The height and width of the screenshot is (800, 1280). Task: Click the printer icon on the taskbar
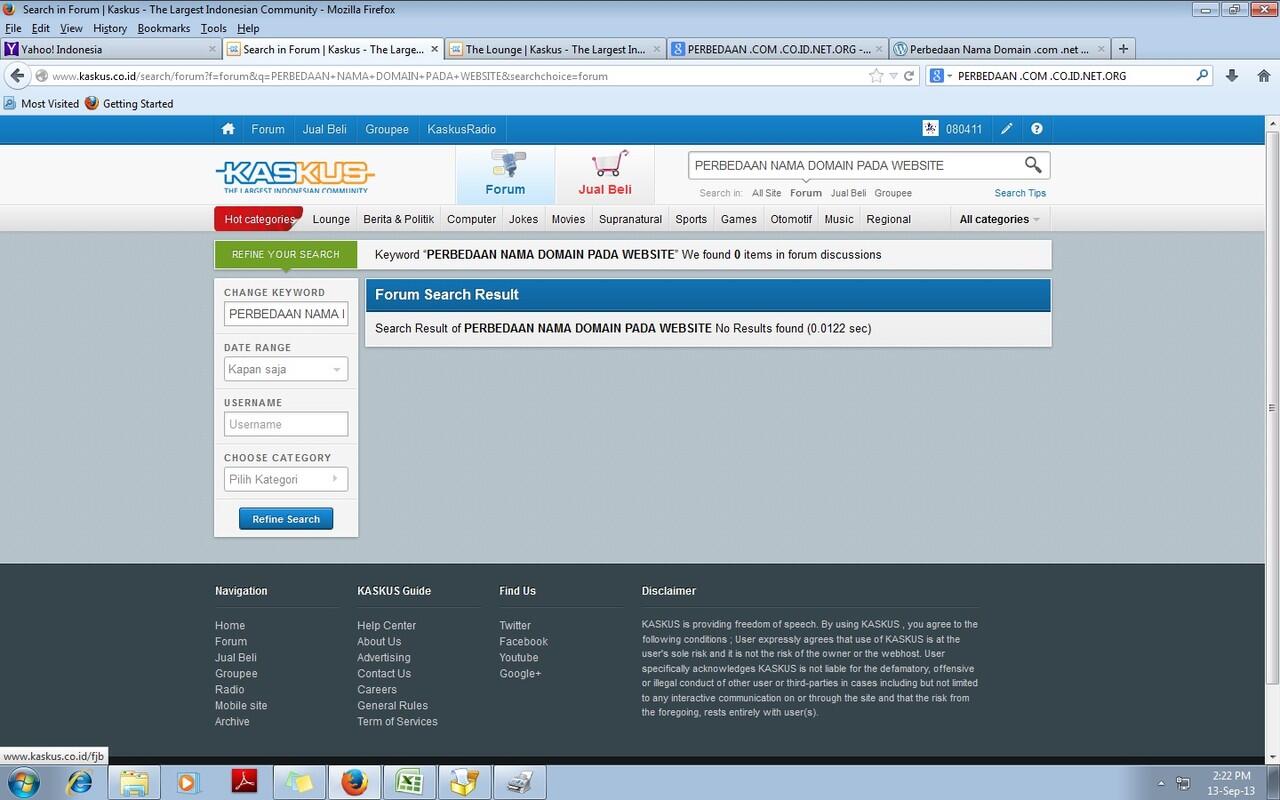tap(519, 782)
